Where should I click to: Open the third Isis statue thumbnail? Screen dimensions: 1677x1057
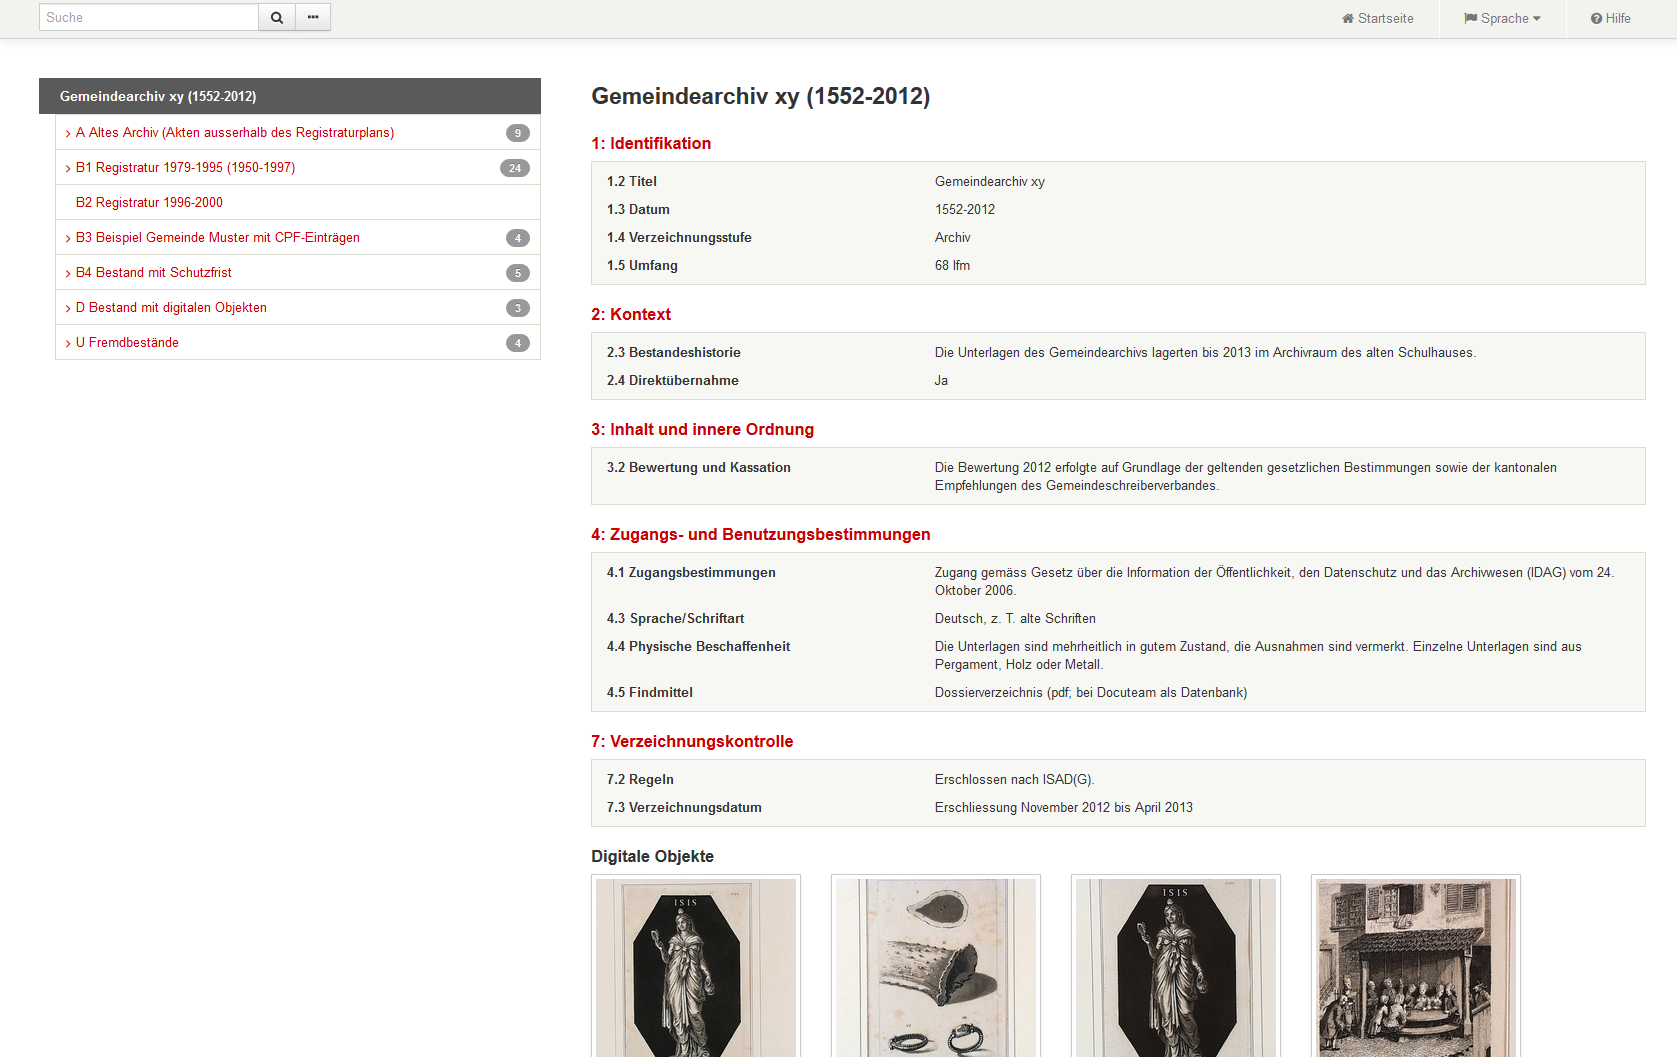pyautogui.click(x=1176, y=967)
